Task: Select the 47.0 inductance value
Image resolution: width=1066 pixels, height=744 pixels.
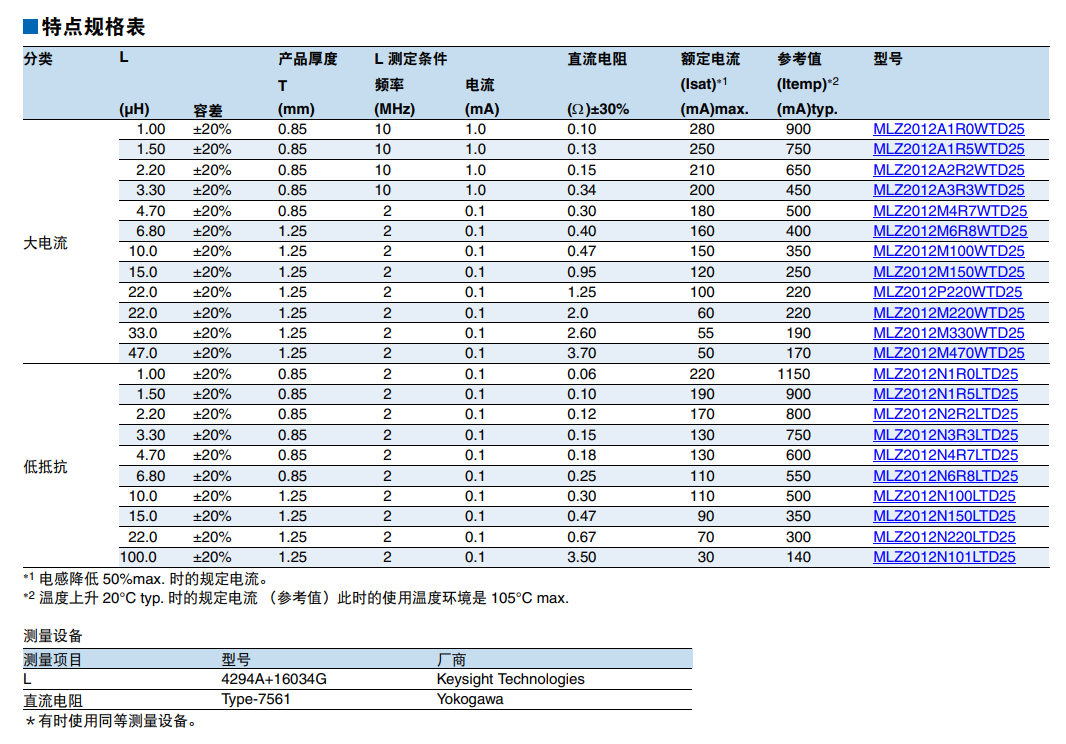Action: [x=143, y=354]
